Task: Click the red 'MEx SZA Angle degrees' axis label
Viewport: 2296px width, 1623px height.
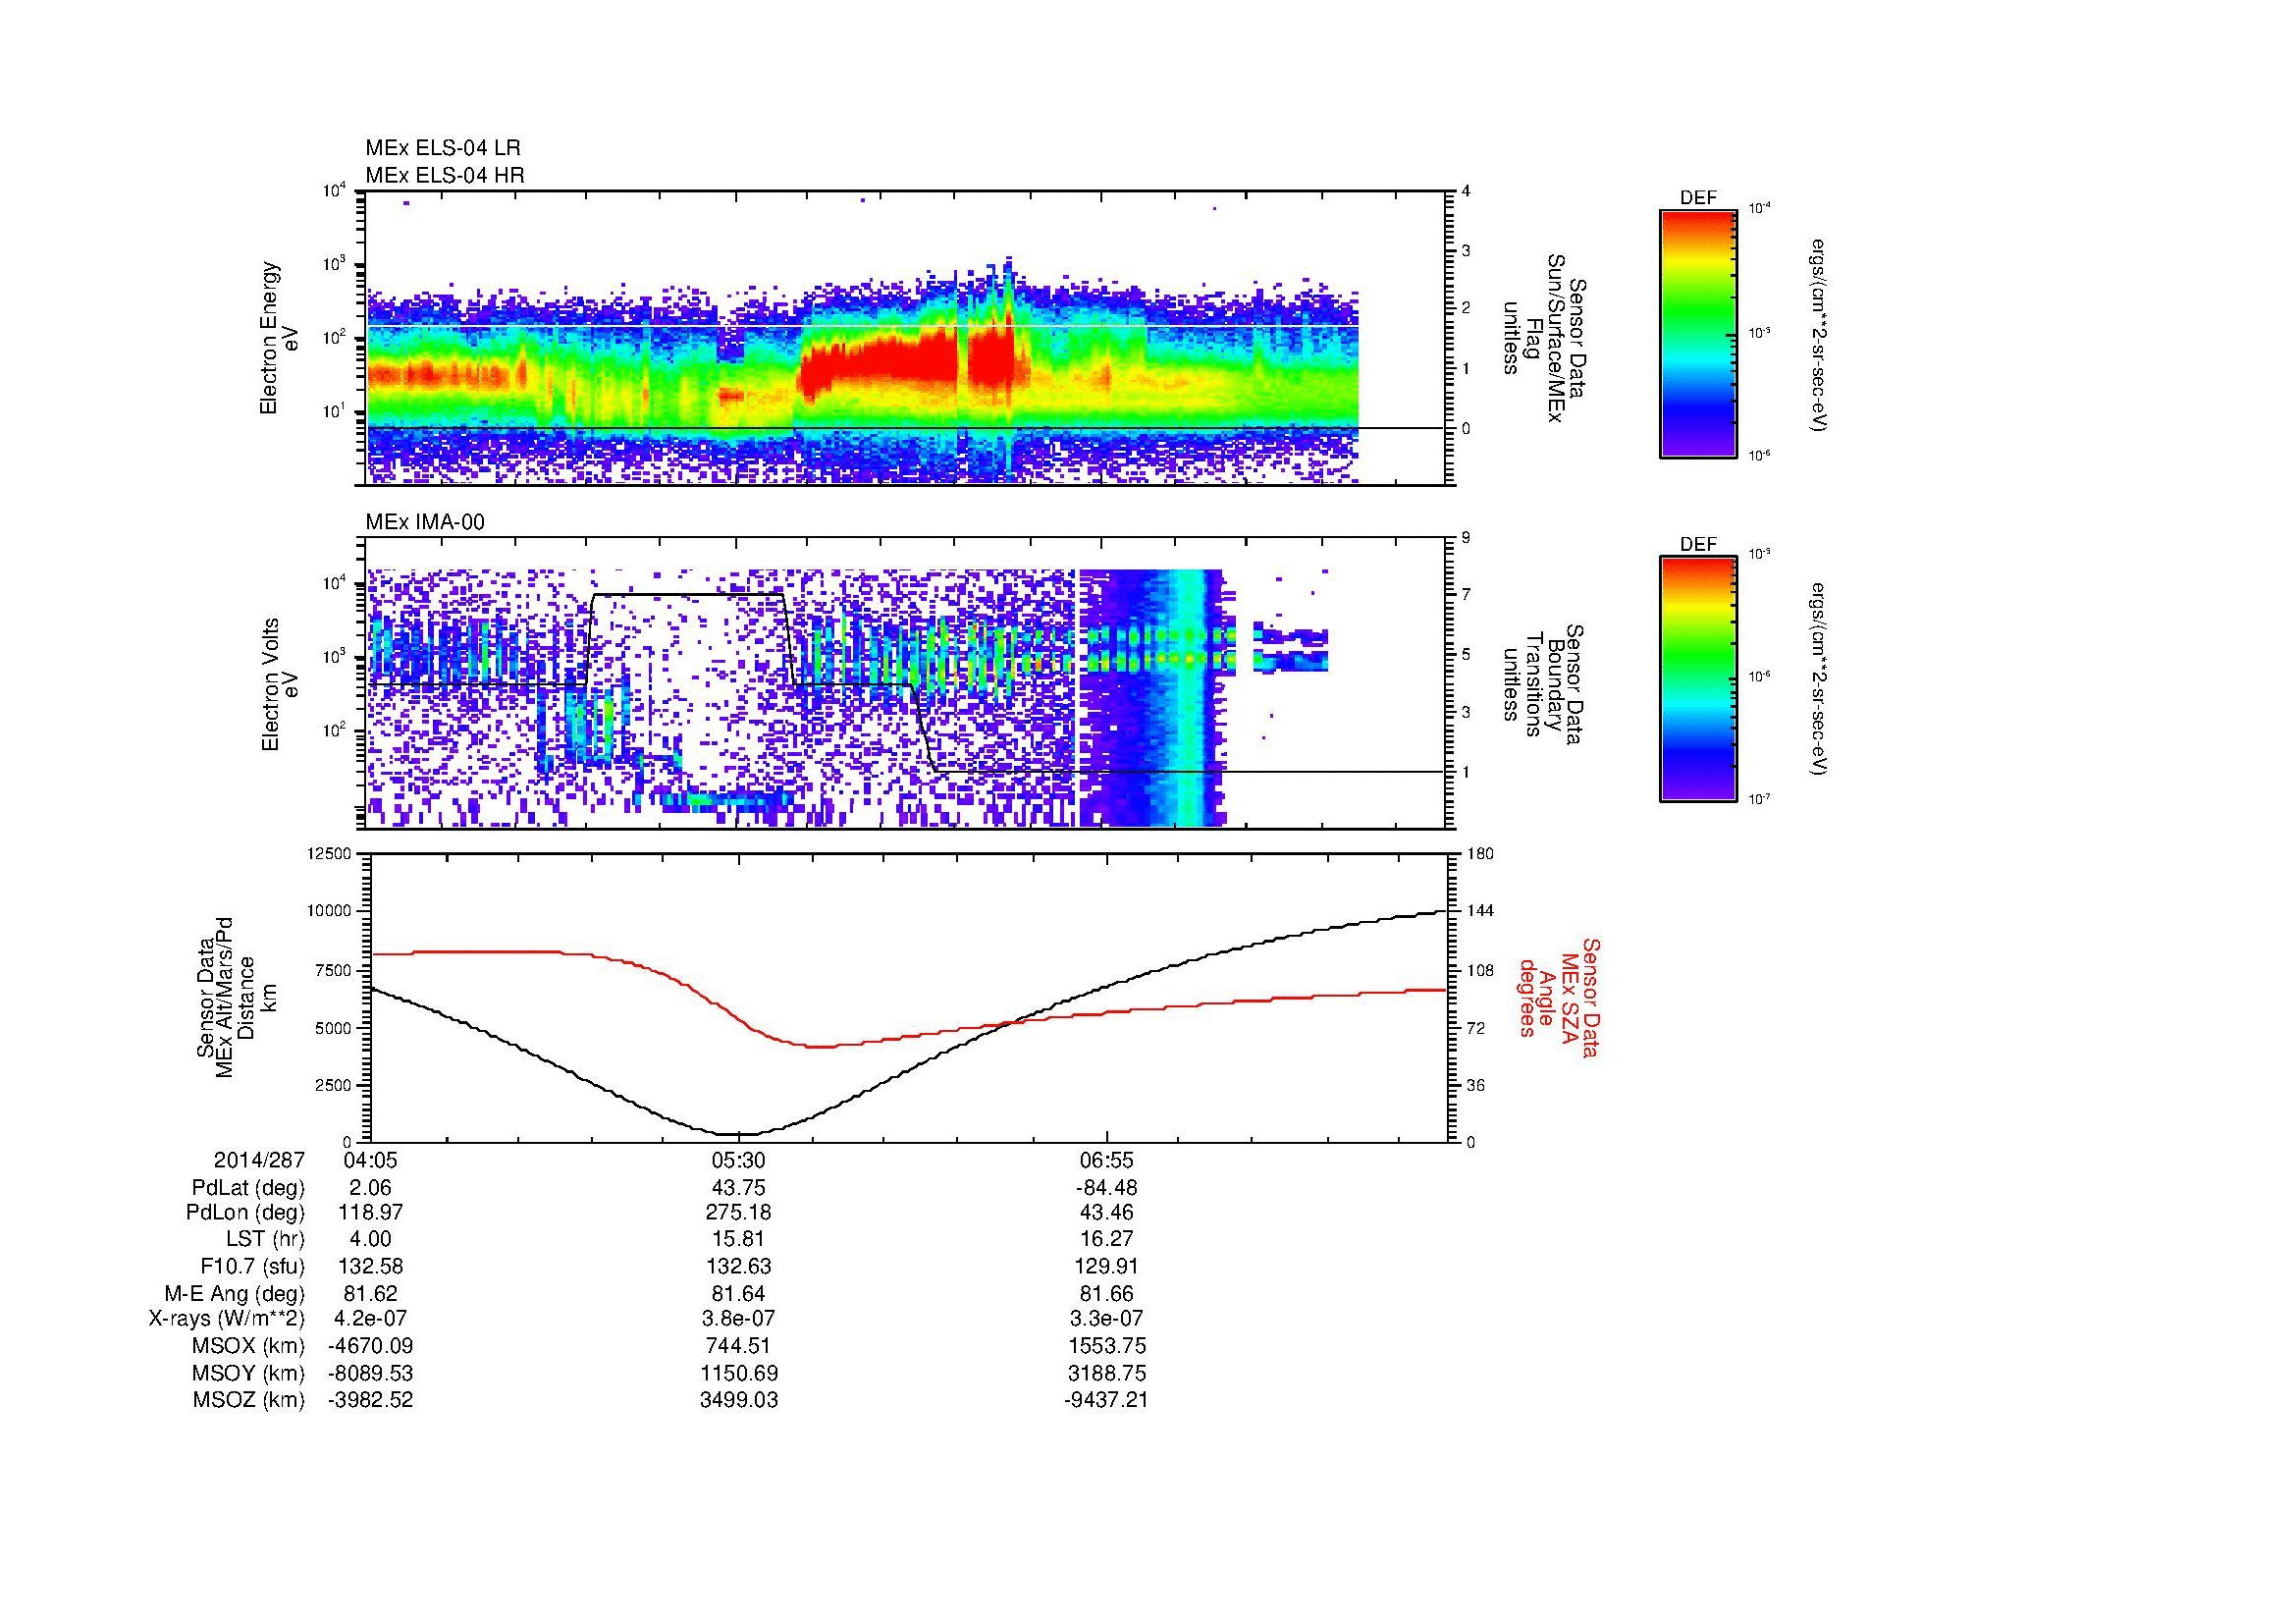Action: 1558,997
